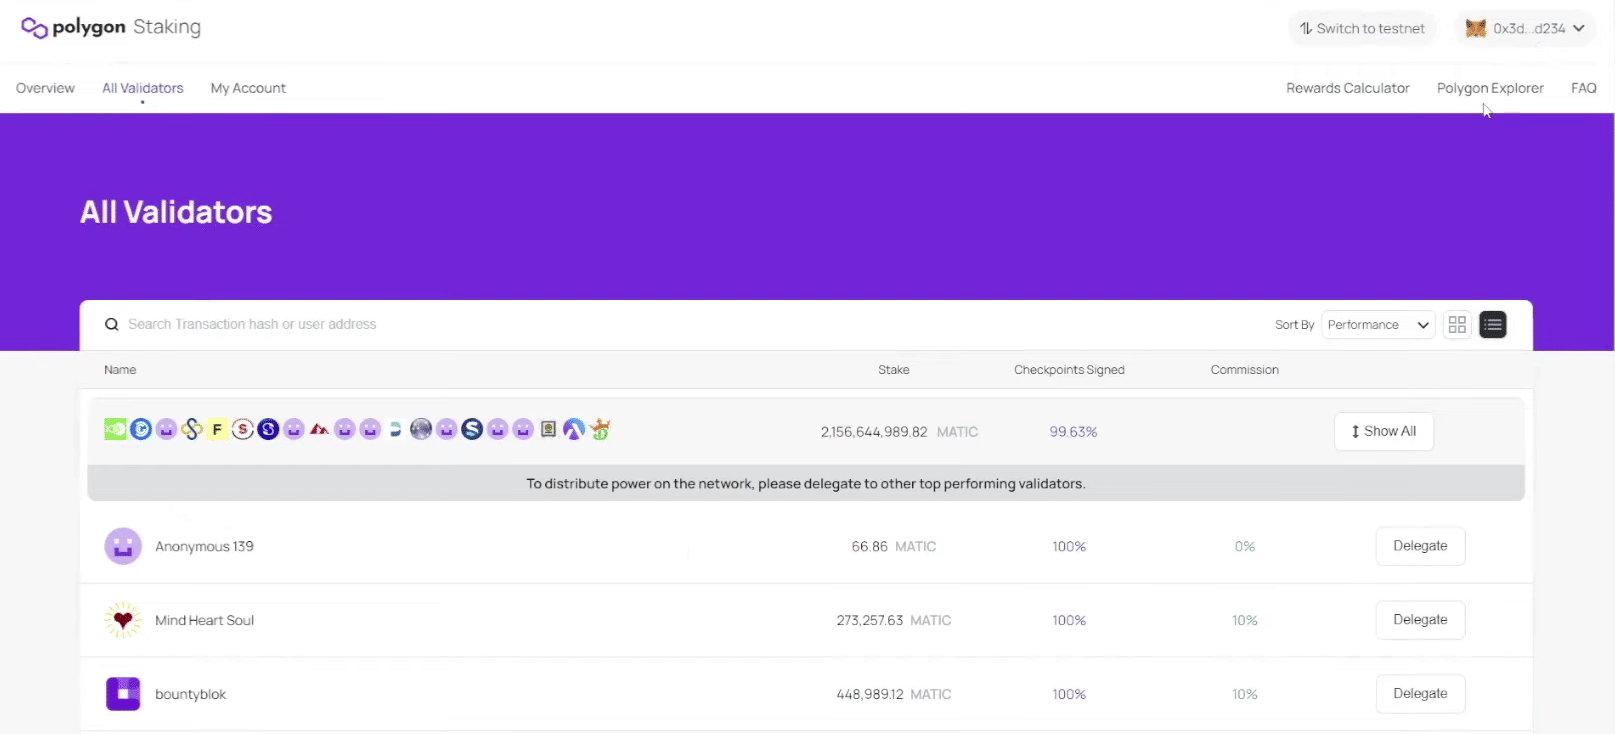1615x734 pixels.
Task: Delegate to Anonymous 139
Action: [1420, 546]
